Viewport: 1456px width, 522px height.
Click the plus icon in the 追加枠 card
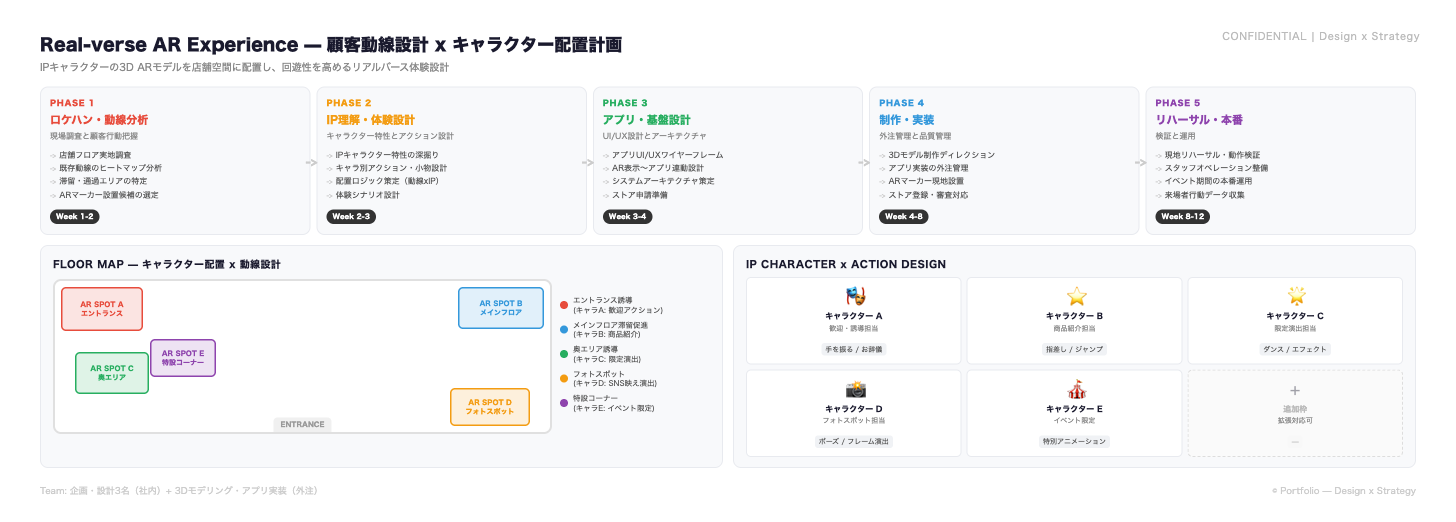(x=1295, y=391)
